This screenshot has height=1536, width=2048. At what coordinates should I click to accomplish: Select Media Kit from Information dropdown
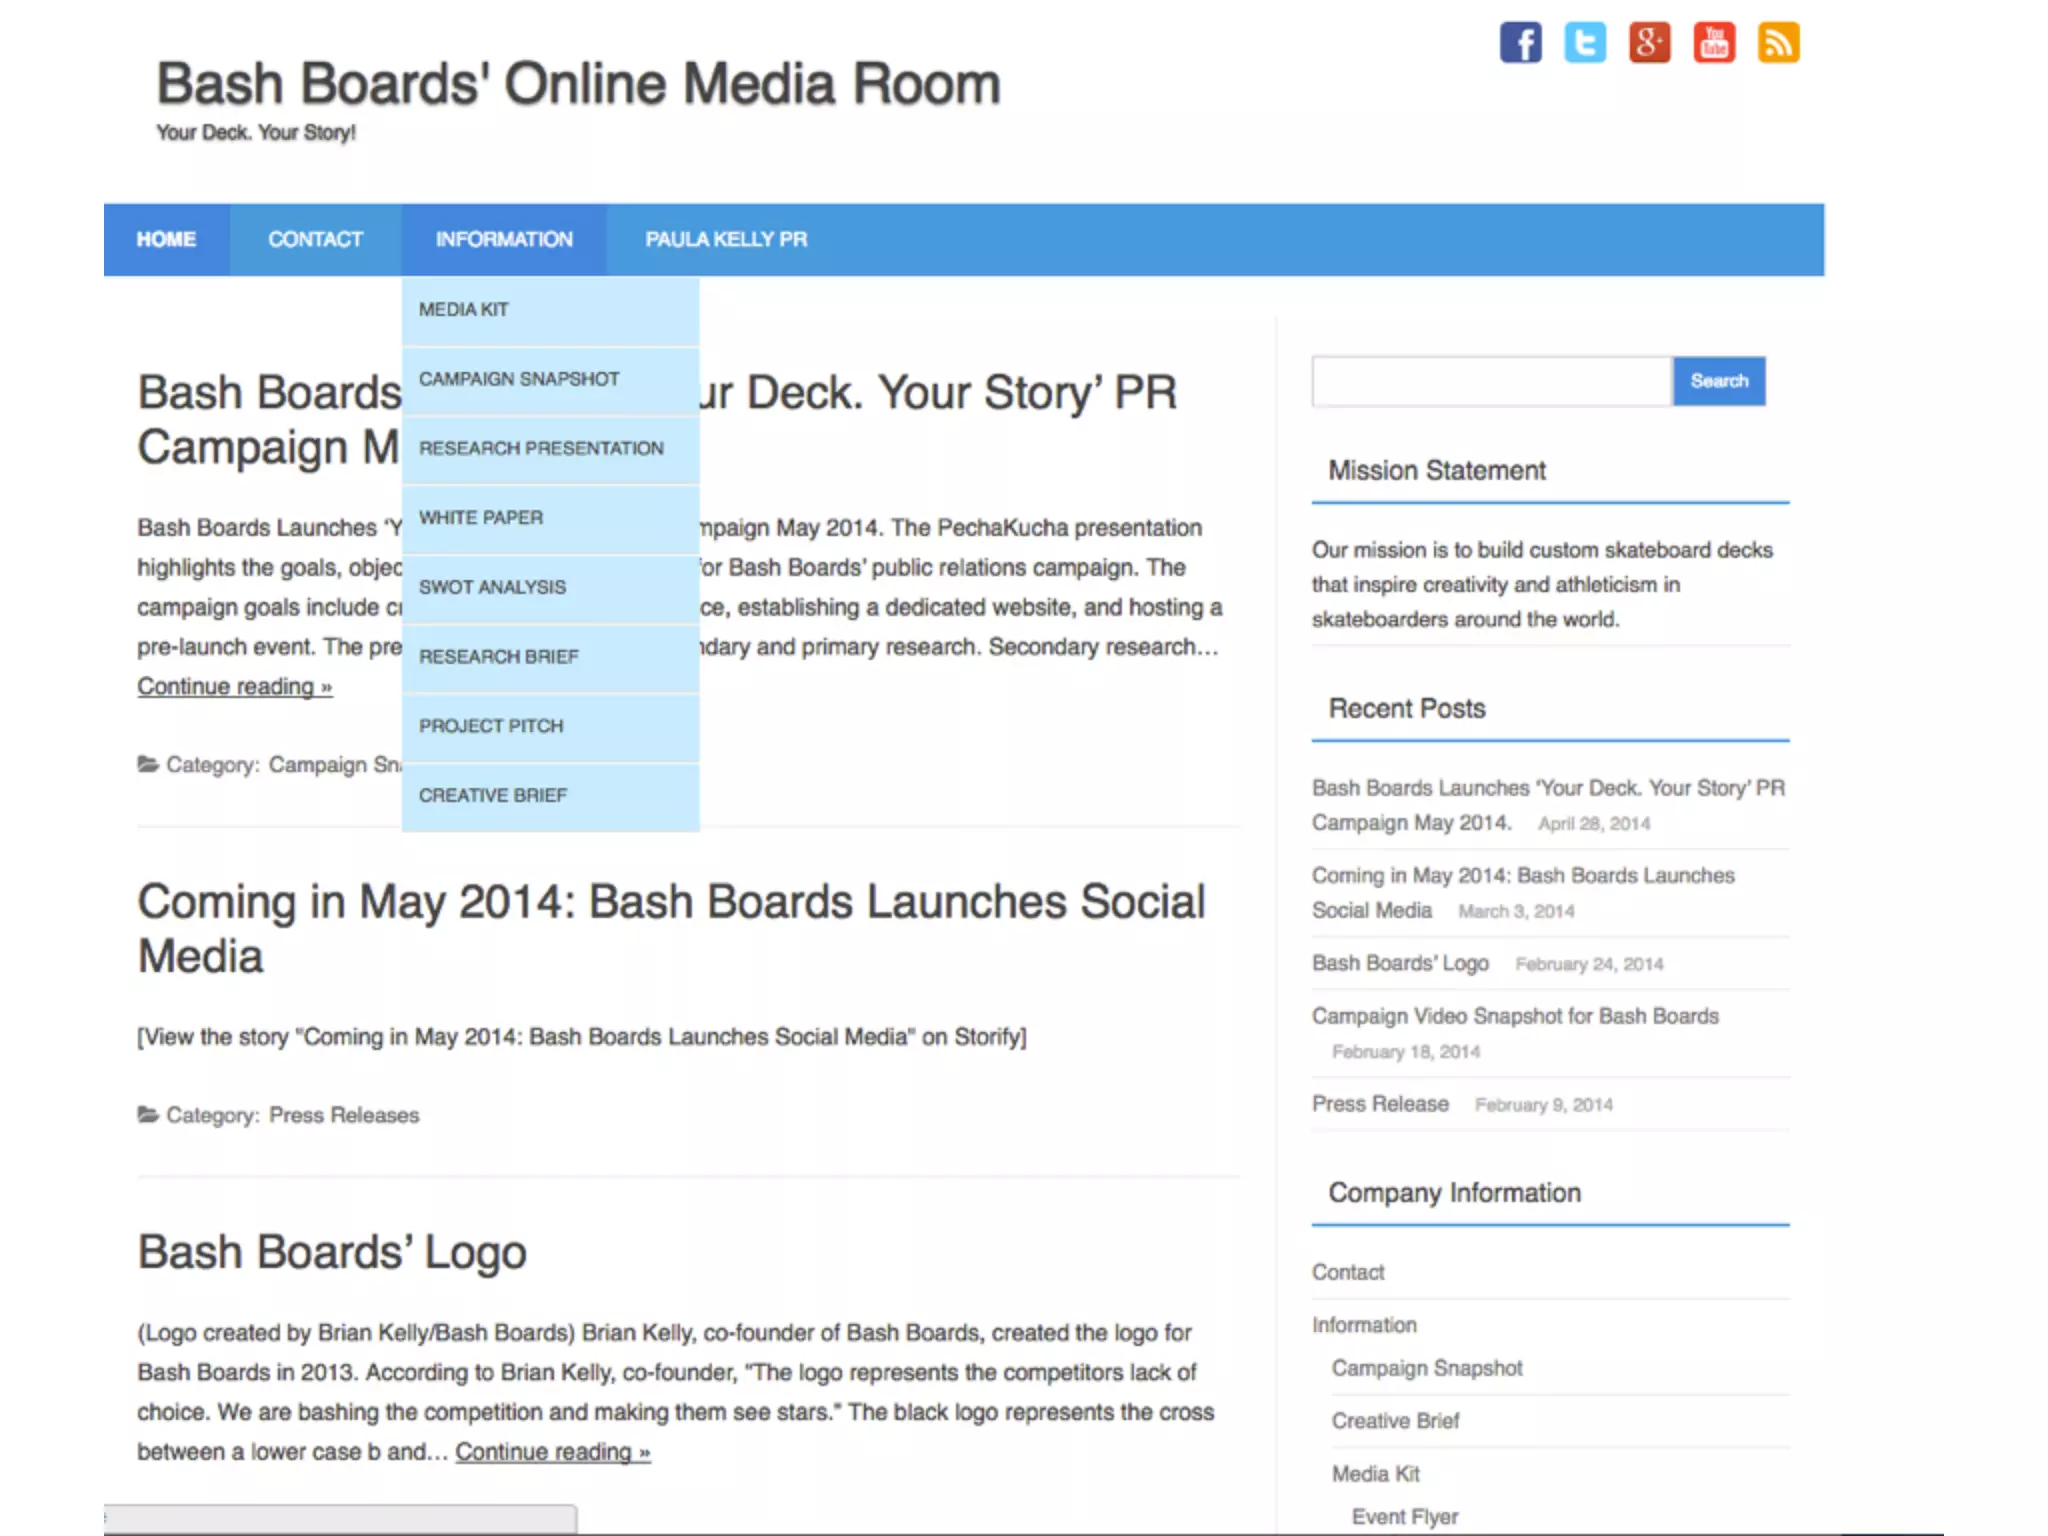464,310
